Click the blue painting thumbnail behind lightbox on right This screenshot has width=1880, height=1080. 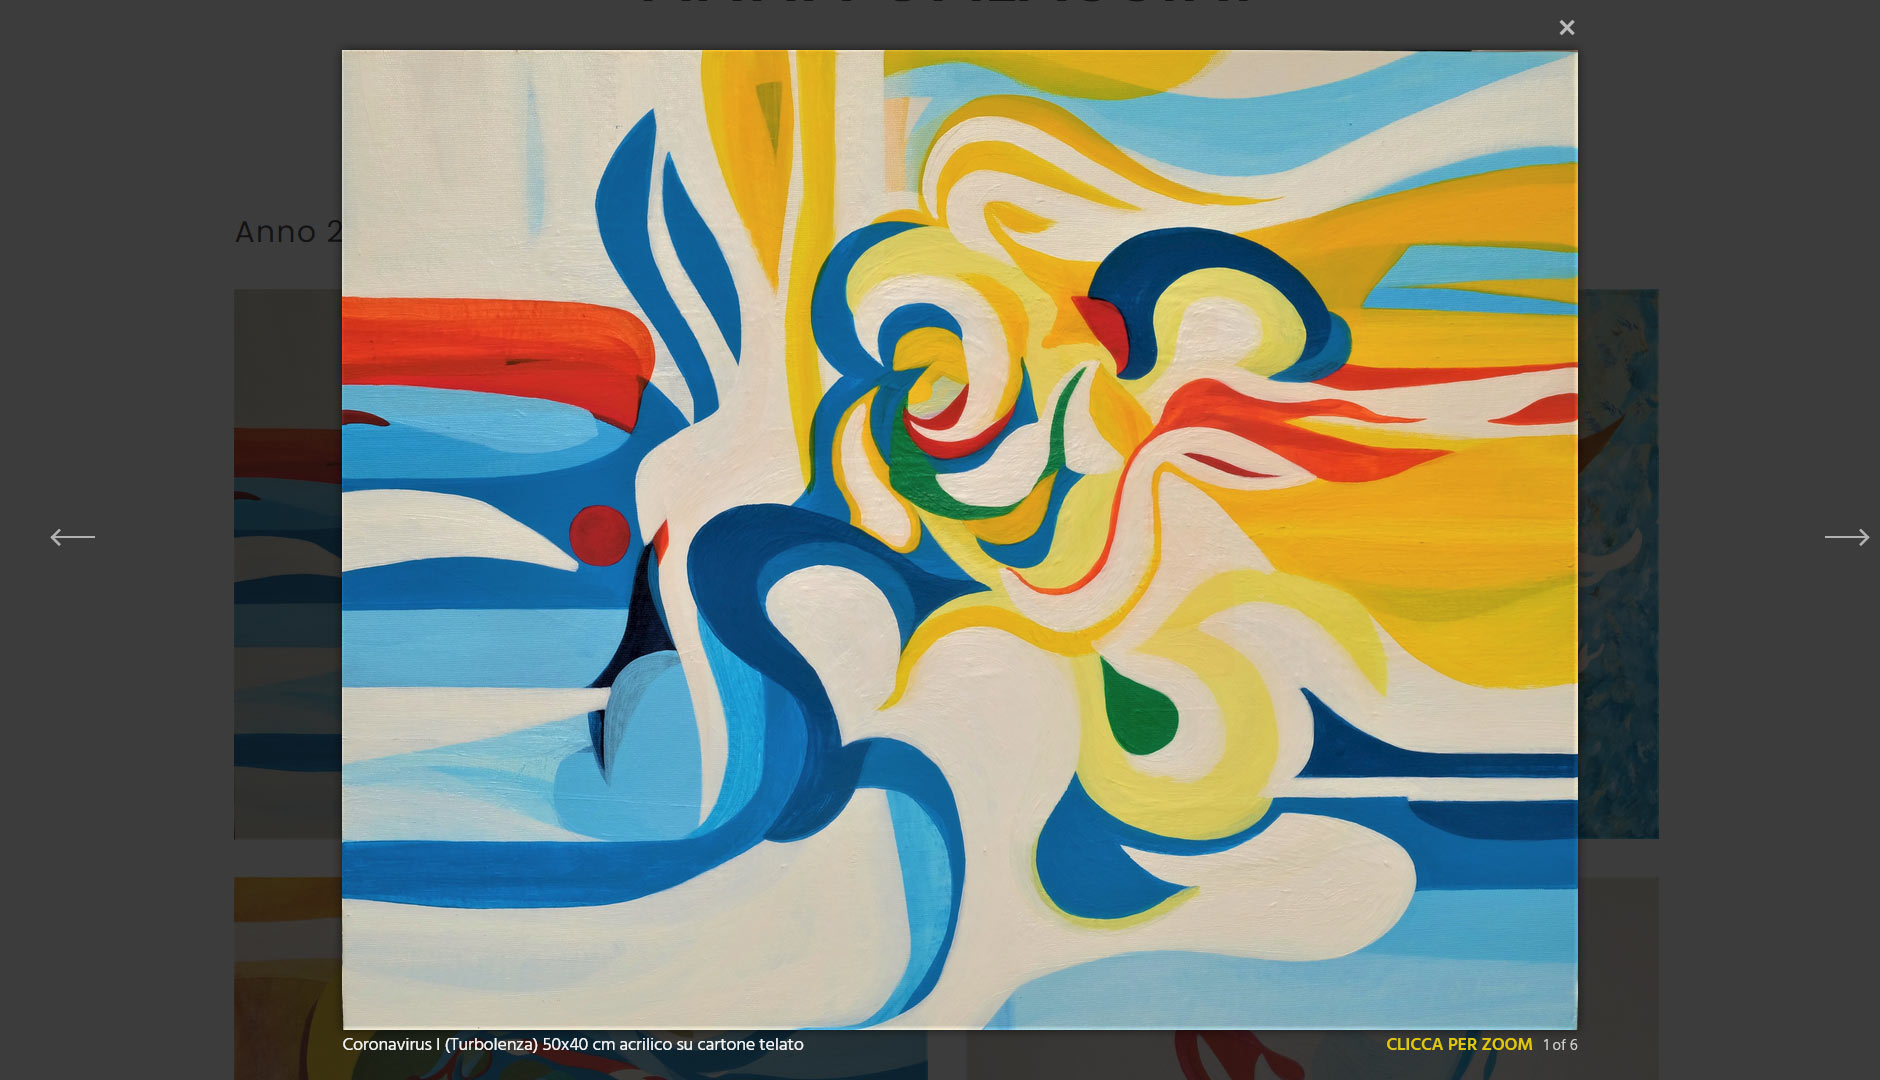(x=1618, y=564)
